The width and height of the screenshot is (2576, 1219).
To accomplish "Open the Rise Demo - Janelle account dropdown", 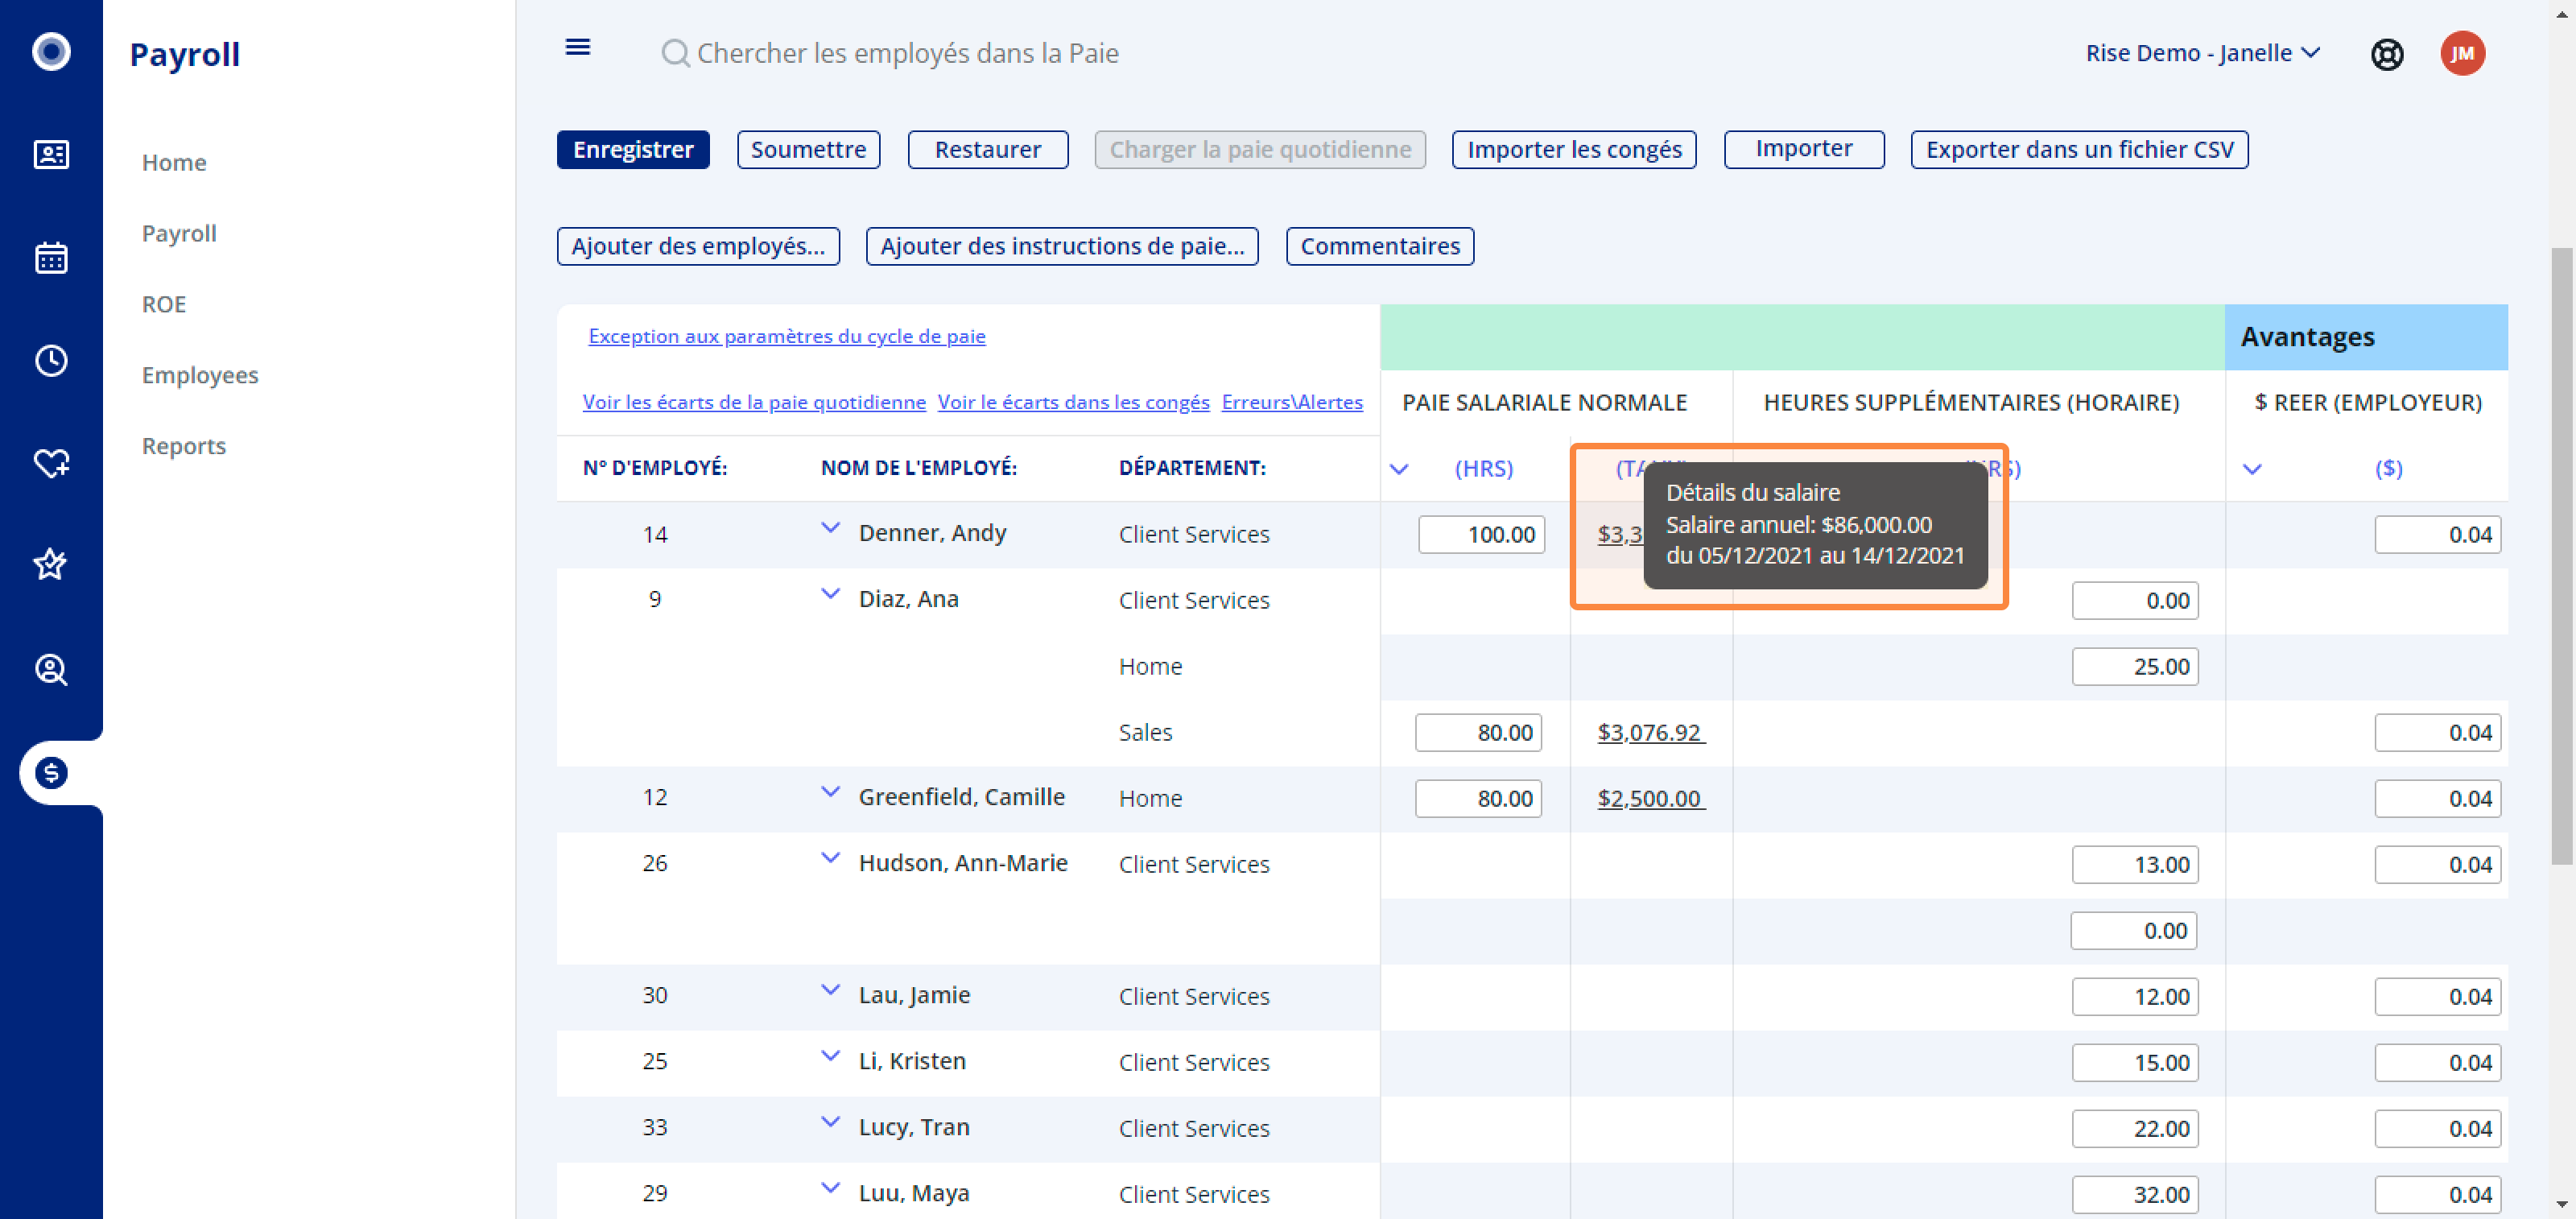I will [2202, 53].
